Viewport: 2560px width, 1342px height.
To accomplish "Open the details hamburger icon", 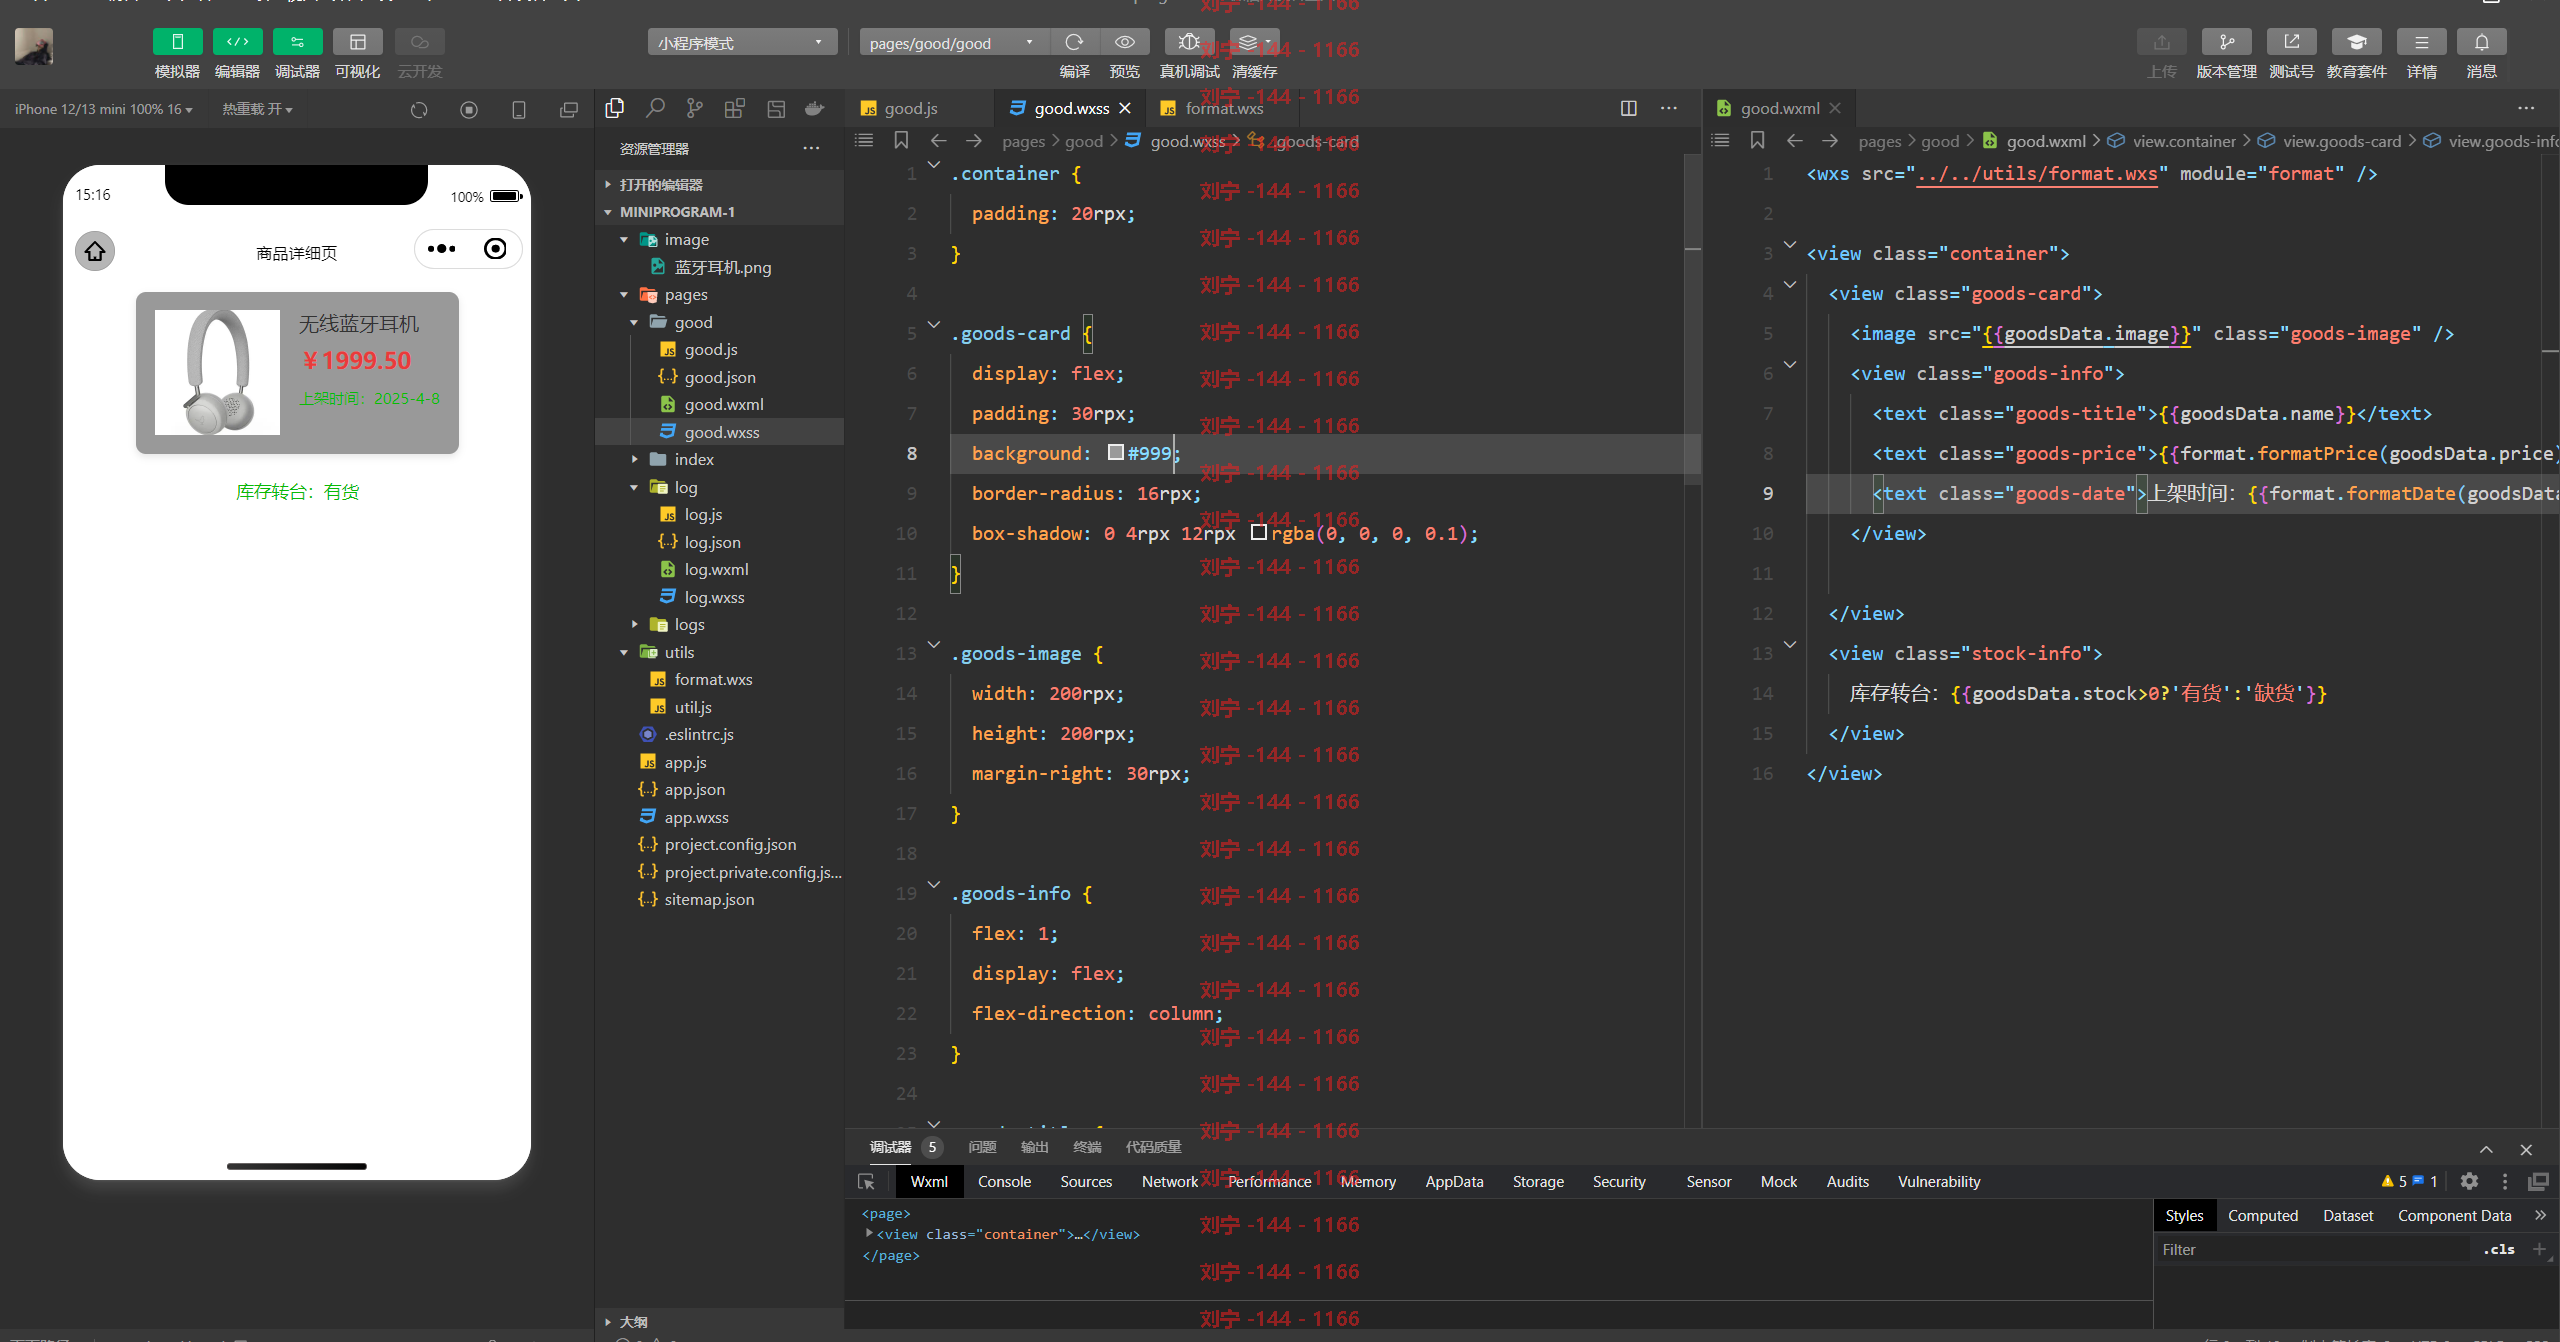I will (2421, 42).
